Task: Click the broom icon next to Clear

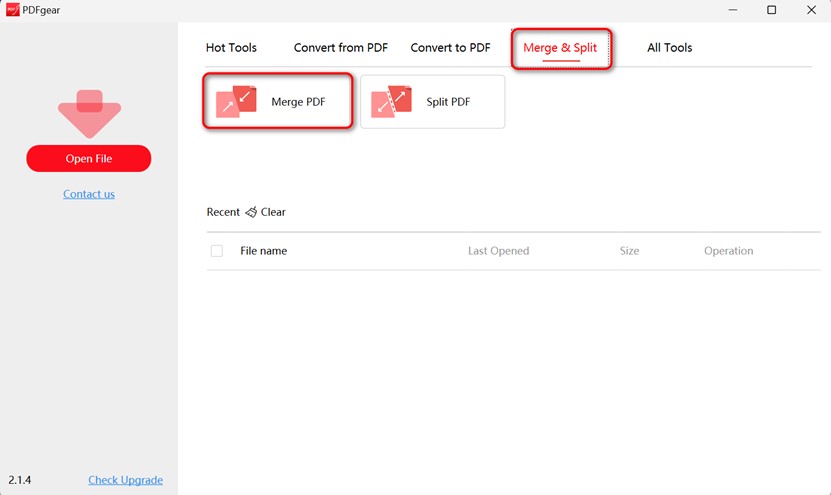Action: [x=251, y=212]
